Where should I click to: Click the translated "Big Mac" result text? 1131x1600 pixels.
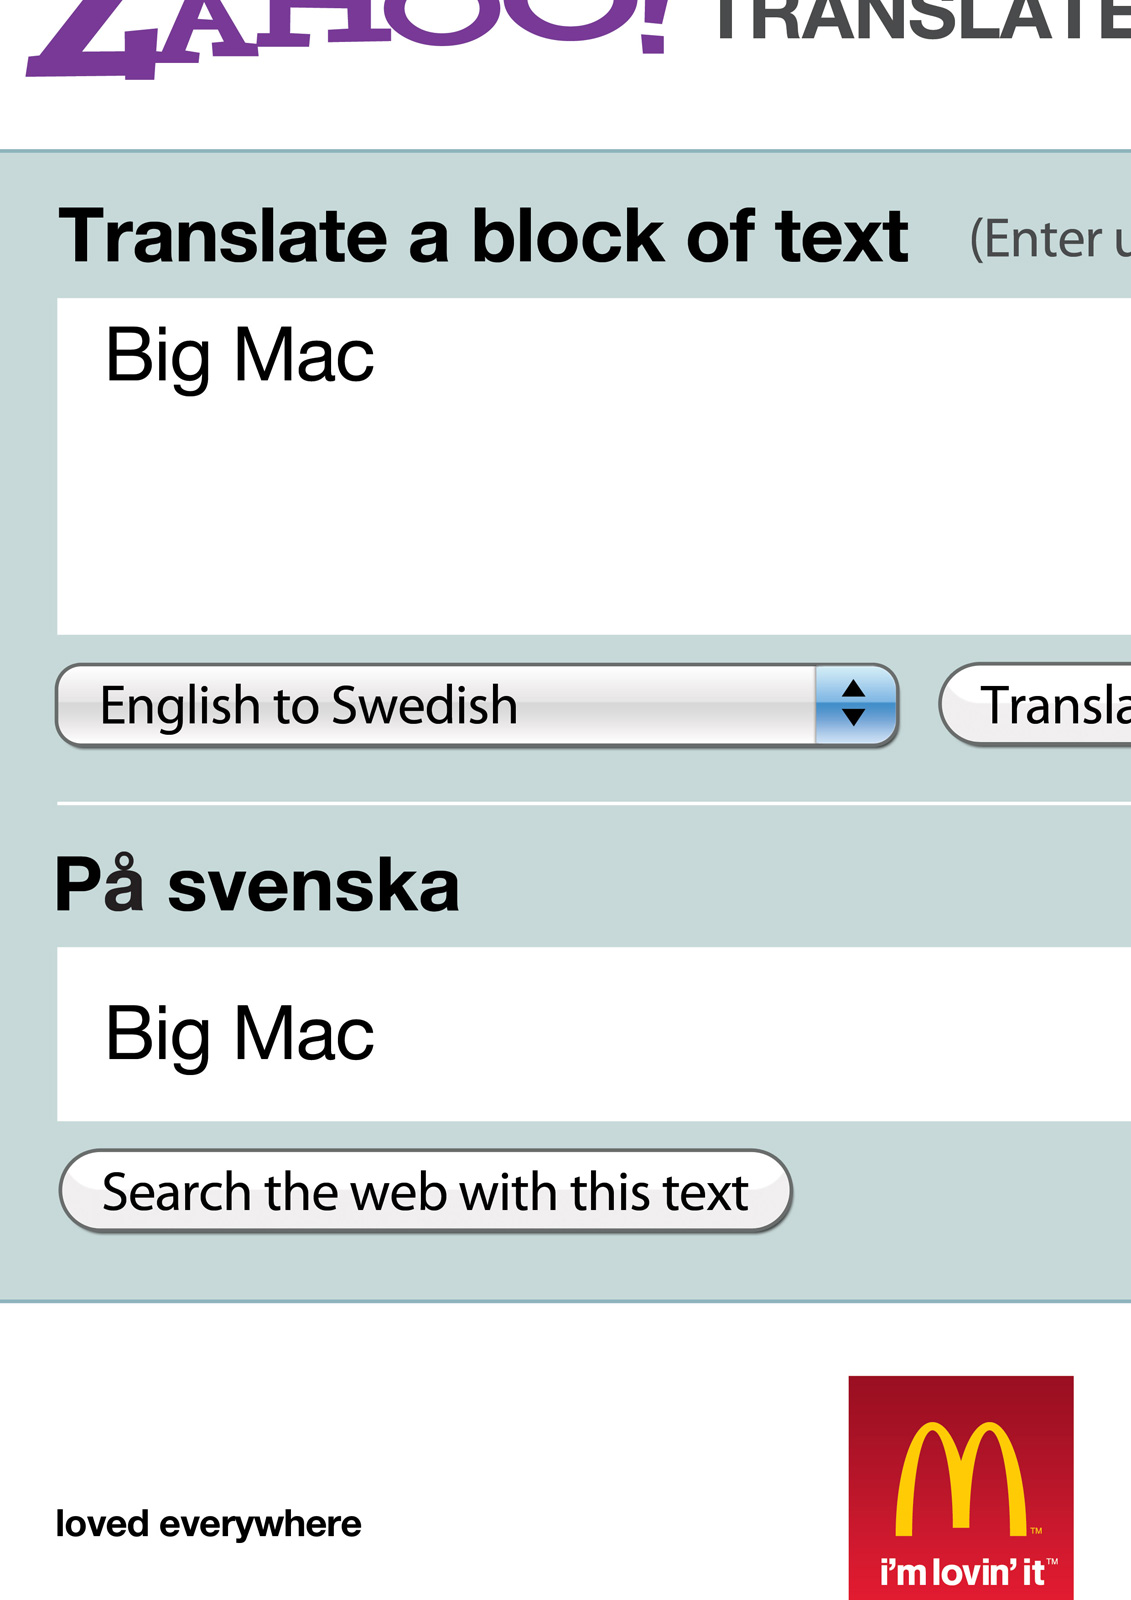[240, 1034]
